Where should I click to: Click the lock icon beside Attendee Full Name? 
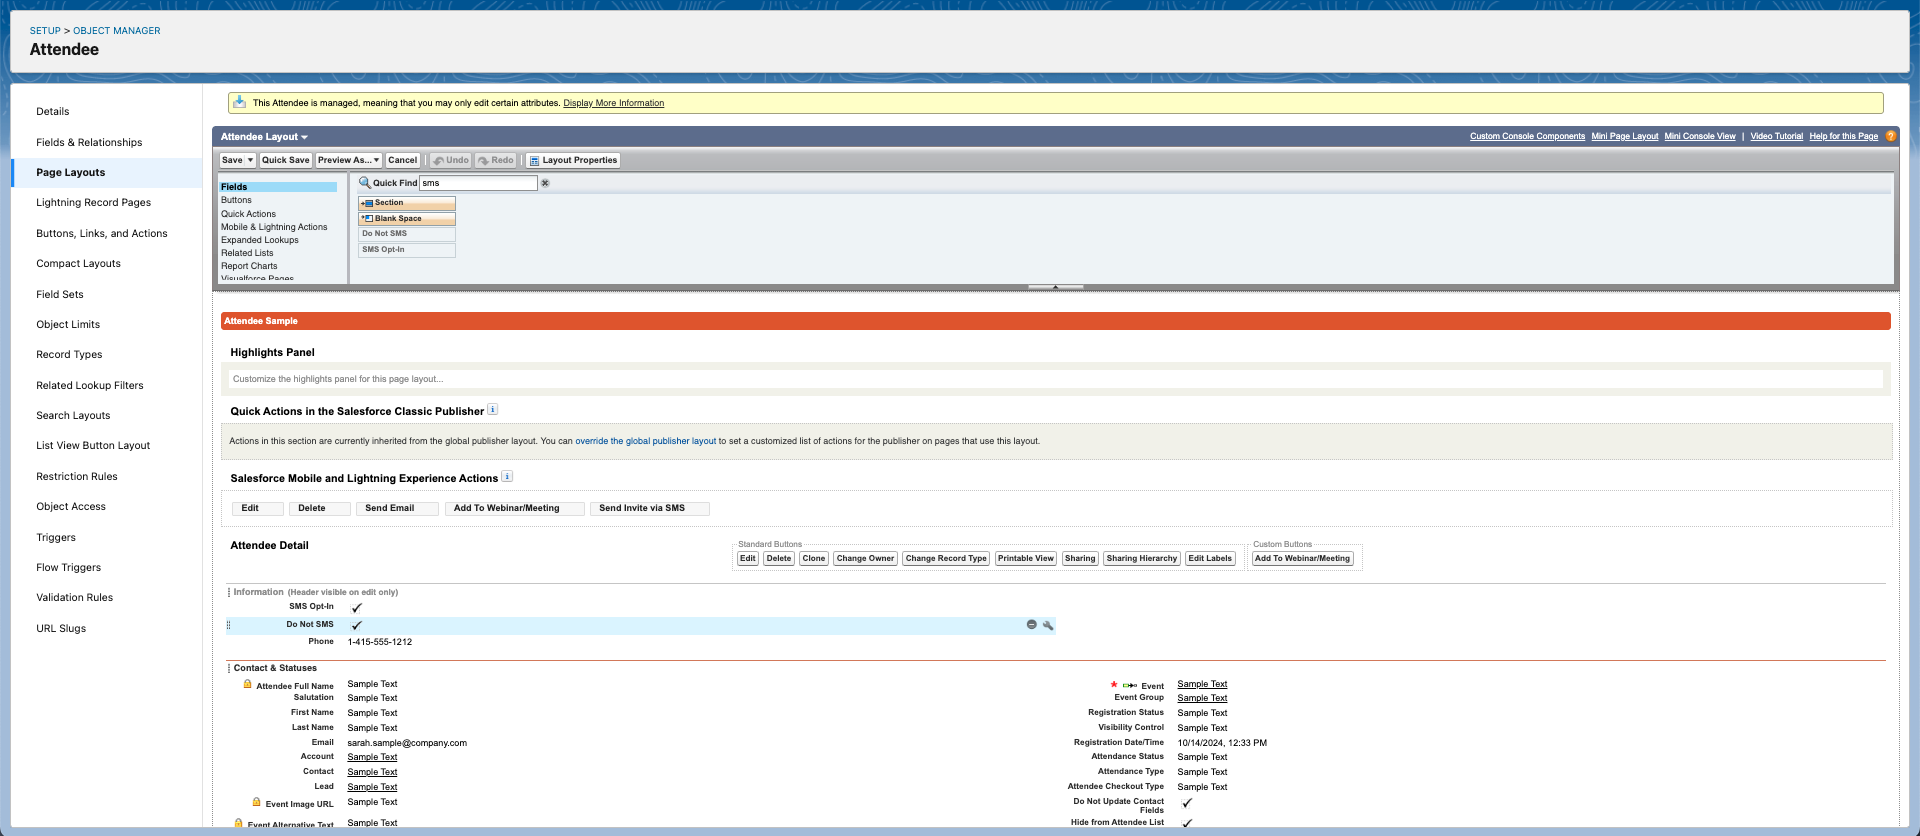point(247,685)
